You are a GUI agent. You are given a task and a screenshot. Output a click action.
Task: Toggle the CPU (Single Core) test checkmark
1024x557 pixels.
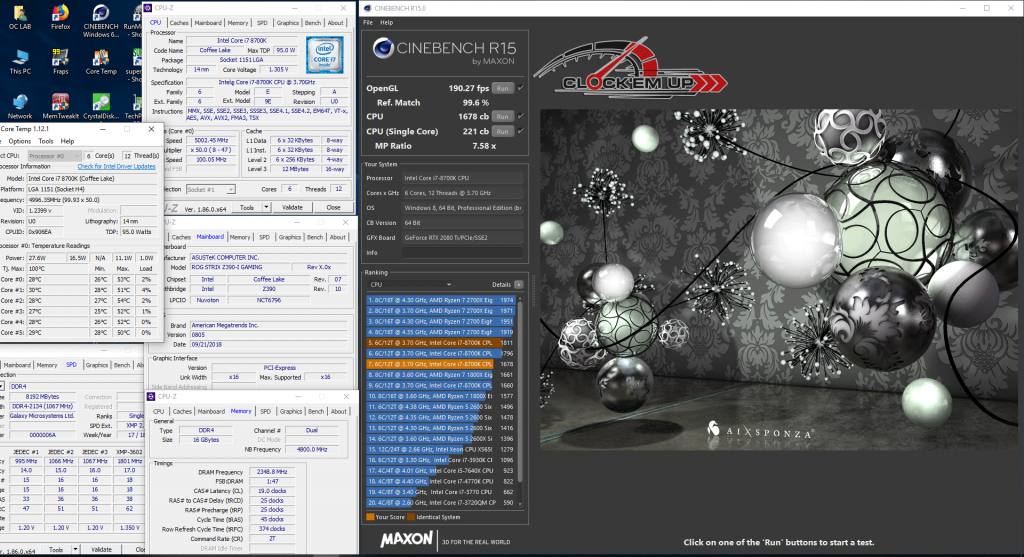click(521, 131)
